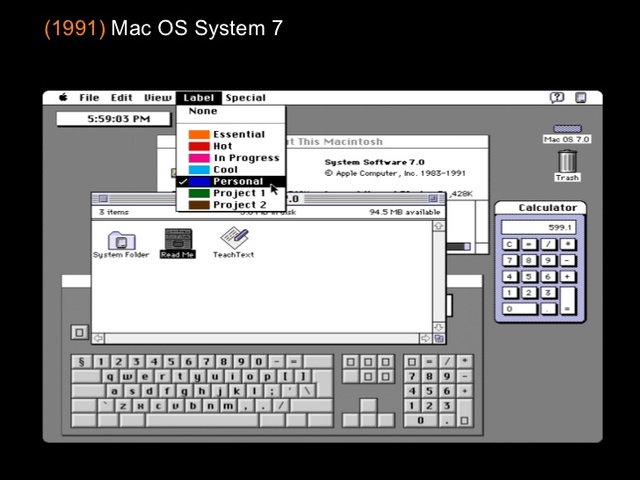Apply the Hot label
Screen dimensions: 640x480
click(231, 146)
